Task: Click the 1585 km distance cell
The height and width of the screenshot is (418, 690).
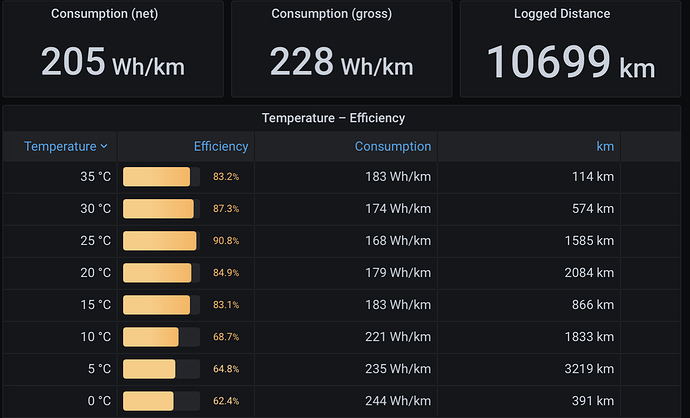Action: pos(589,241)
